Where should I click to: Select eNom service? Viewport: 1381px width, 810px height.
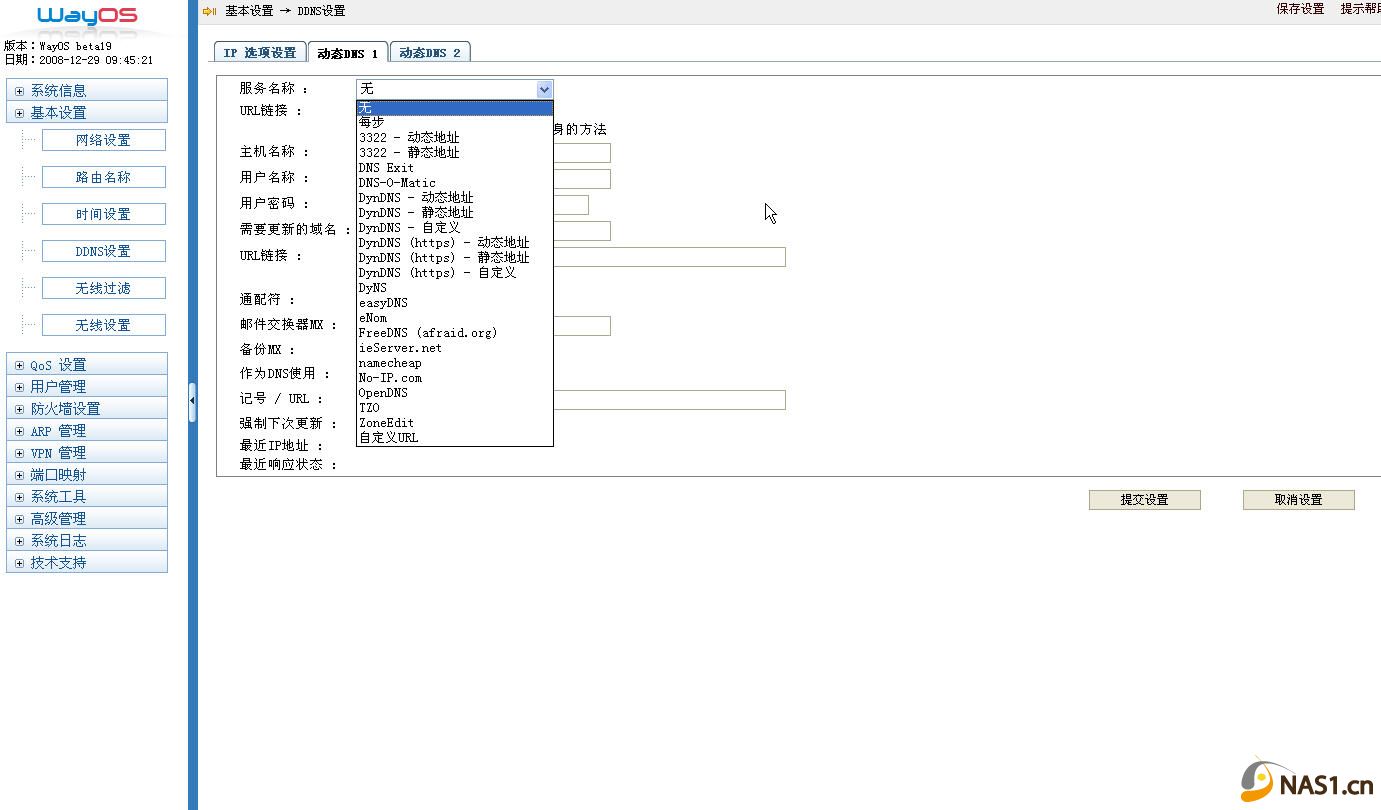click(455, 317)
